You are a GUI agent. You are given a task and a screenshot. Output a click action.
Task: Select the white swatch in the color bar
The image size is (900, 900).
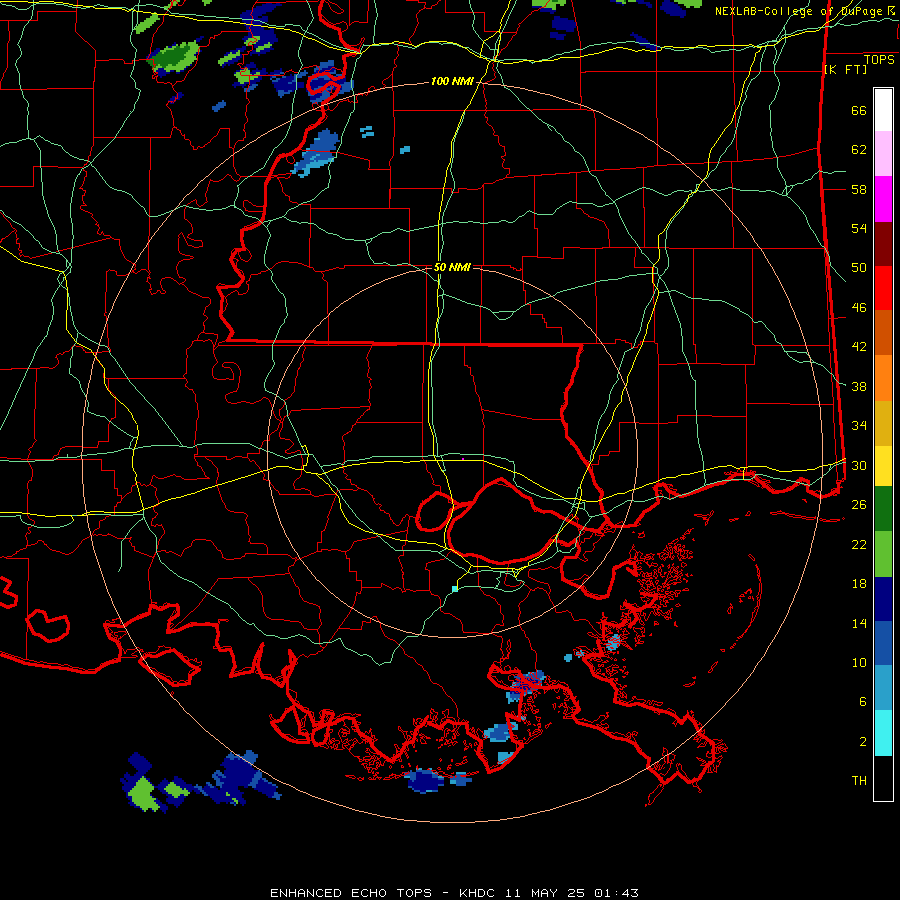[883, 110]
